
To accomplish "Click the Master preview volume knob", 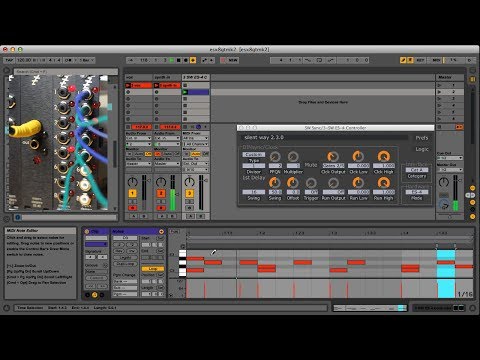I will [x=444, y=204].
